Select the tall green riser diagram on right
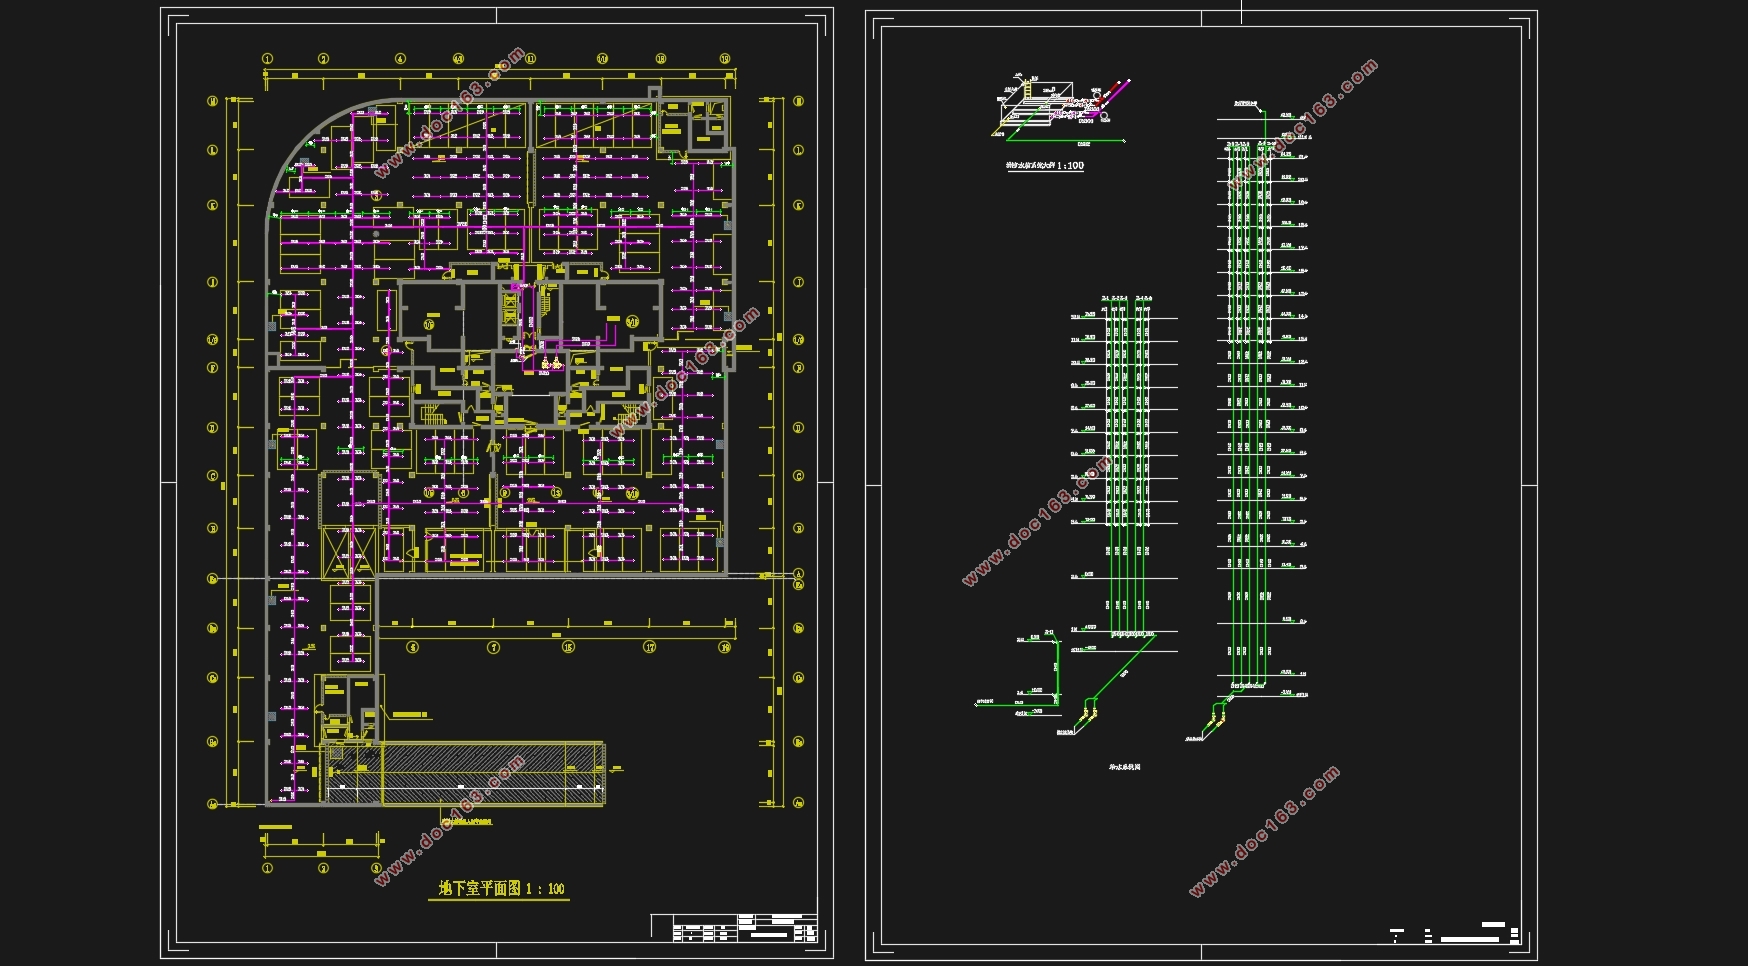Screen dimensions: 1748x966 (x=1262, y=400)
